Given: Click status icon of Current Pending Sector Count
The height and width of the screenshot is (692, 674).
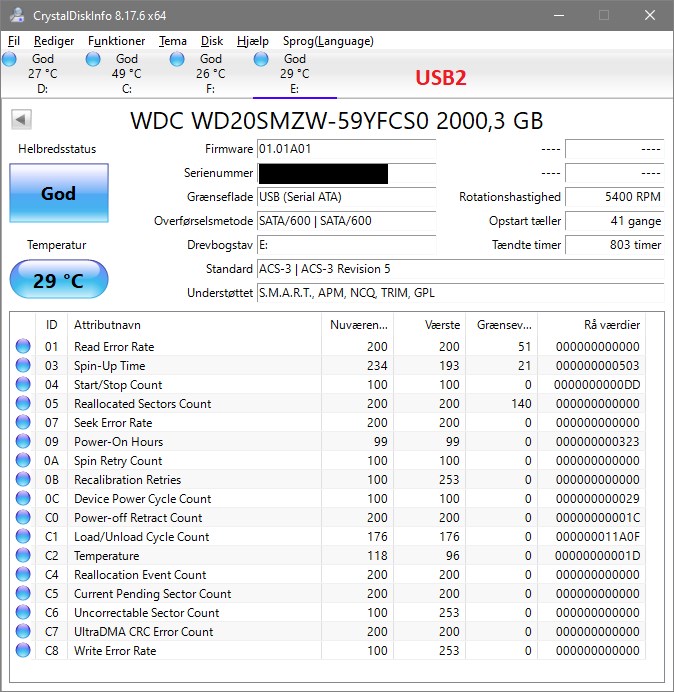Looking at the screenshot, I should (x=23, y=593).
